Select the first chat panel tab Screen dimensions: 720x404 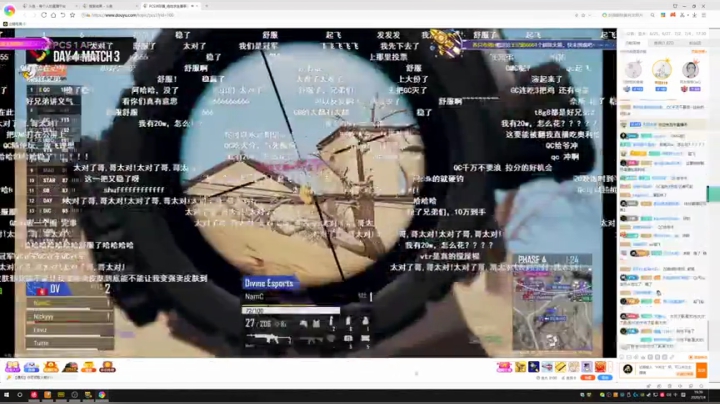(633, 43)
